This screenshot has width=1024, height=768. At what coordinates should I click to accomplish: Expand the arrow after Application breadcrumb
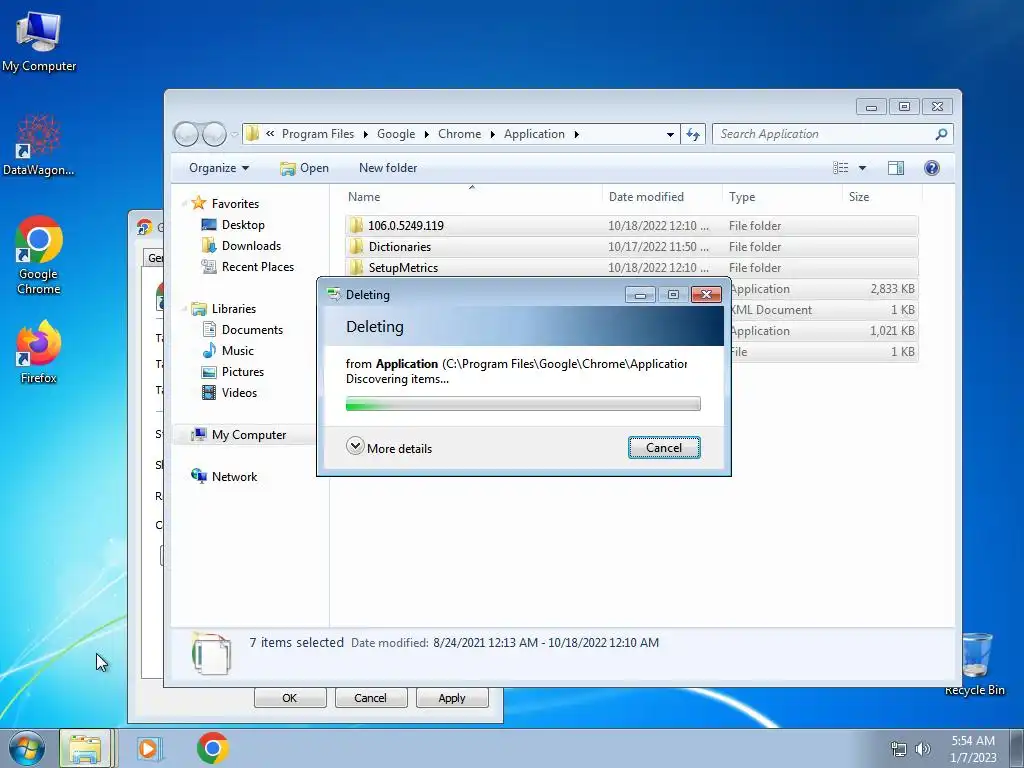[x=577, y=135]
